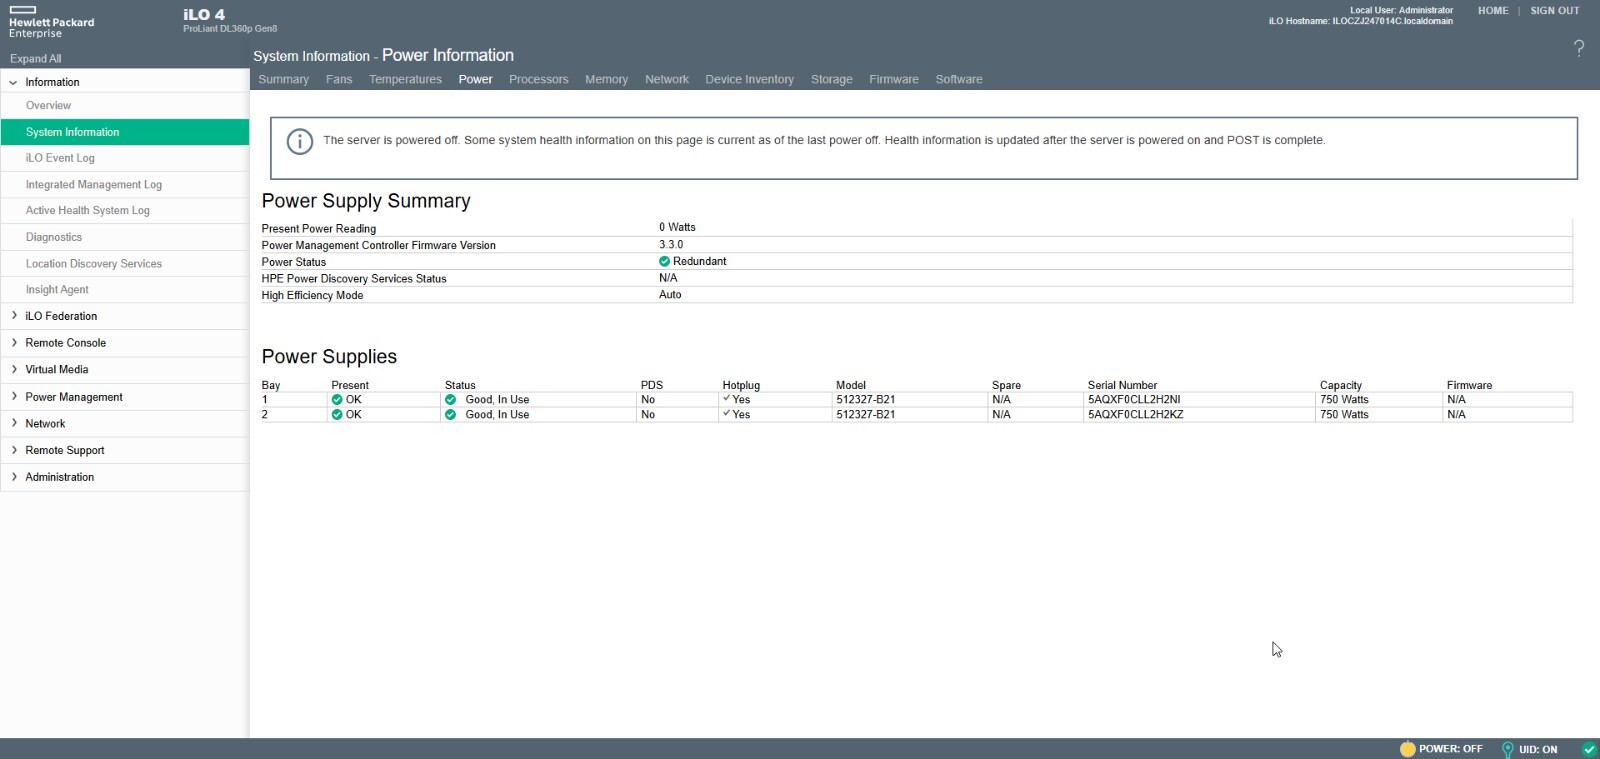Click the Capacity column header
Screen dimensions: 1600x759
coord(1340,385)
